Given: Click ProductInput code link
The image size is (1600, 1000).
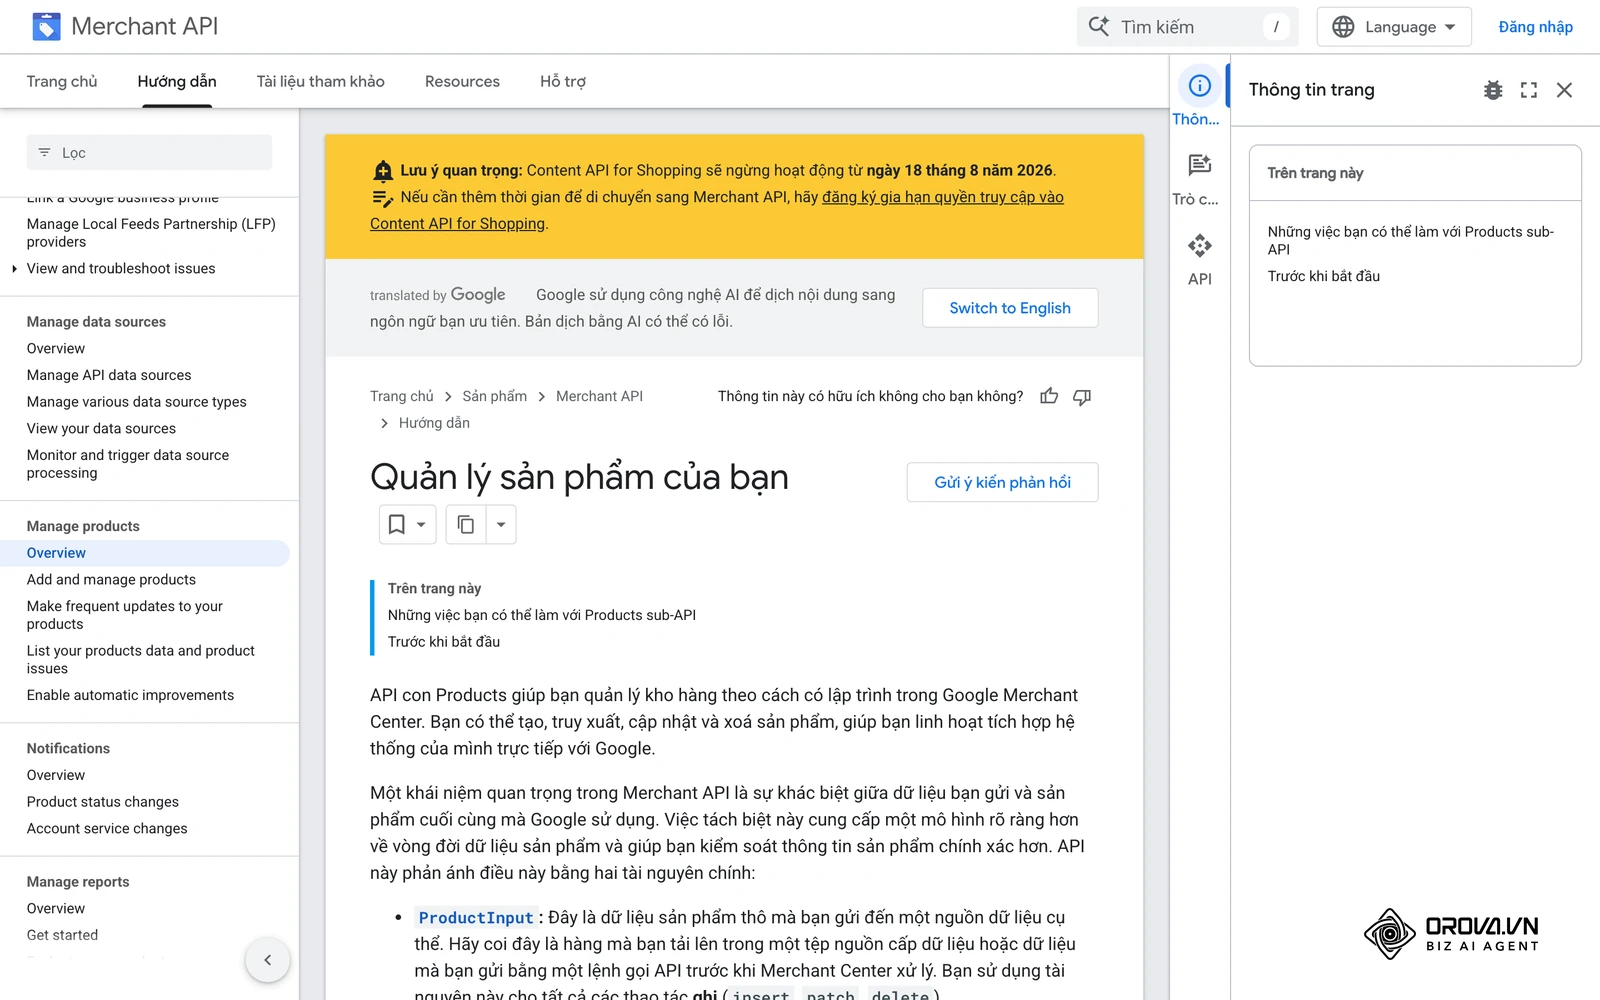Looking at the screenshot, I should 476,917.
